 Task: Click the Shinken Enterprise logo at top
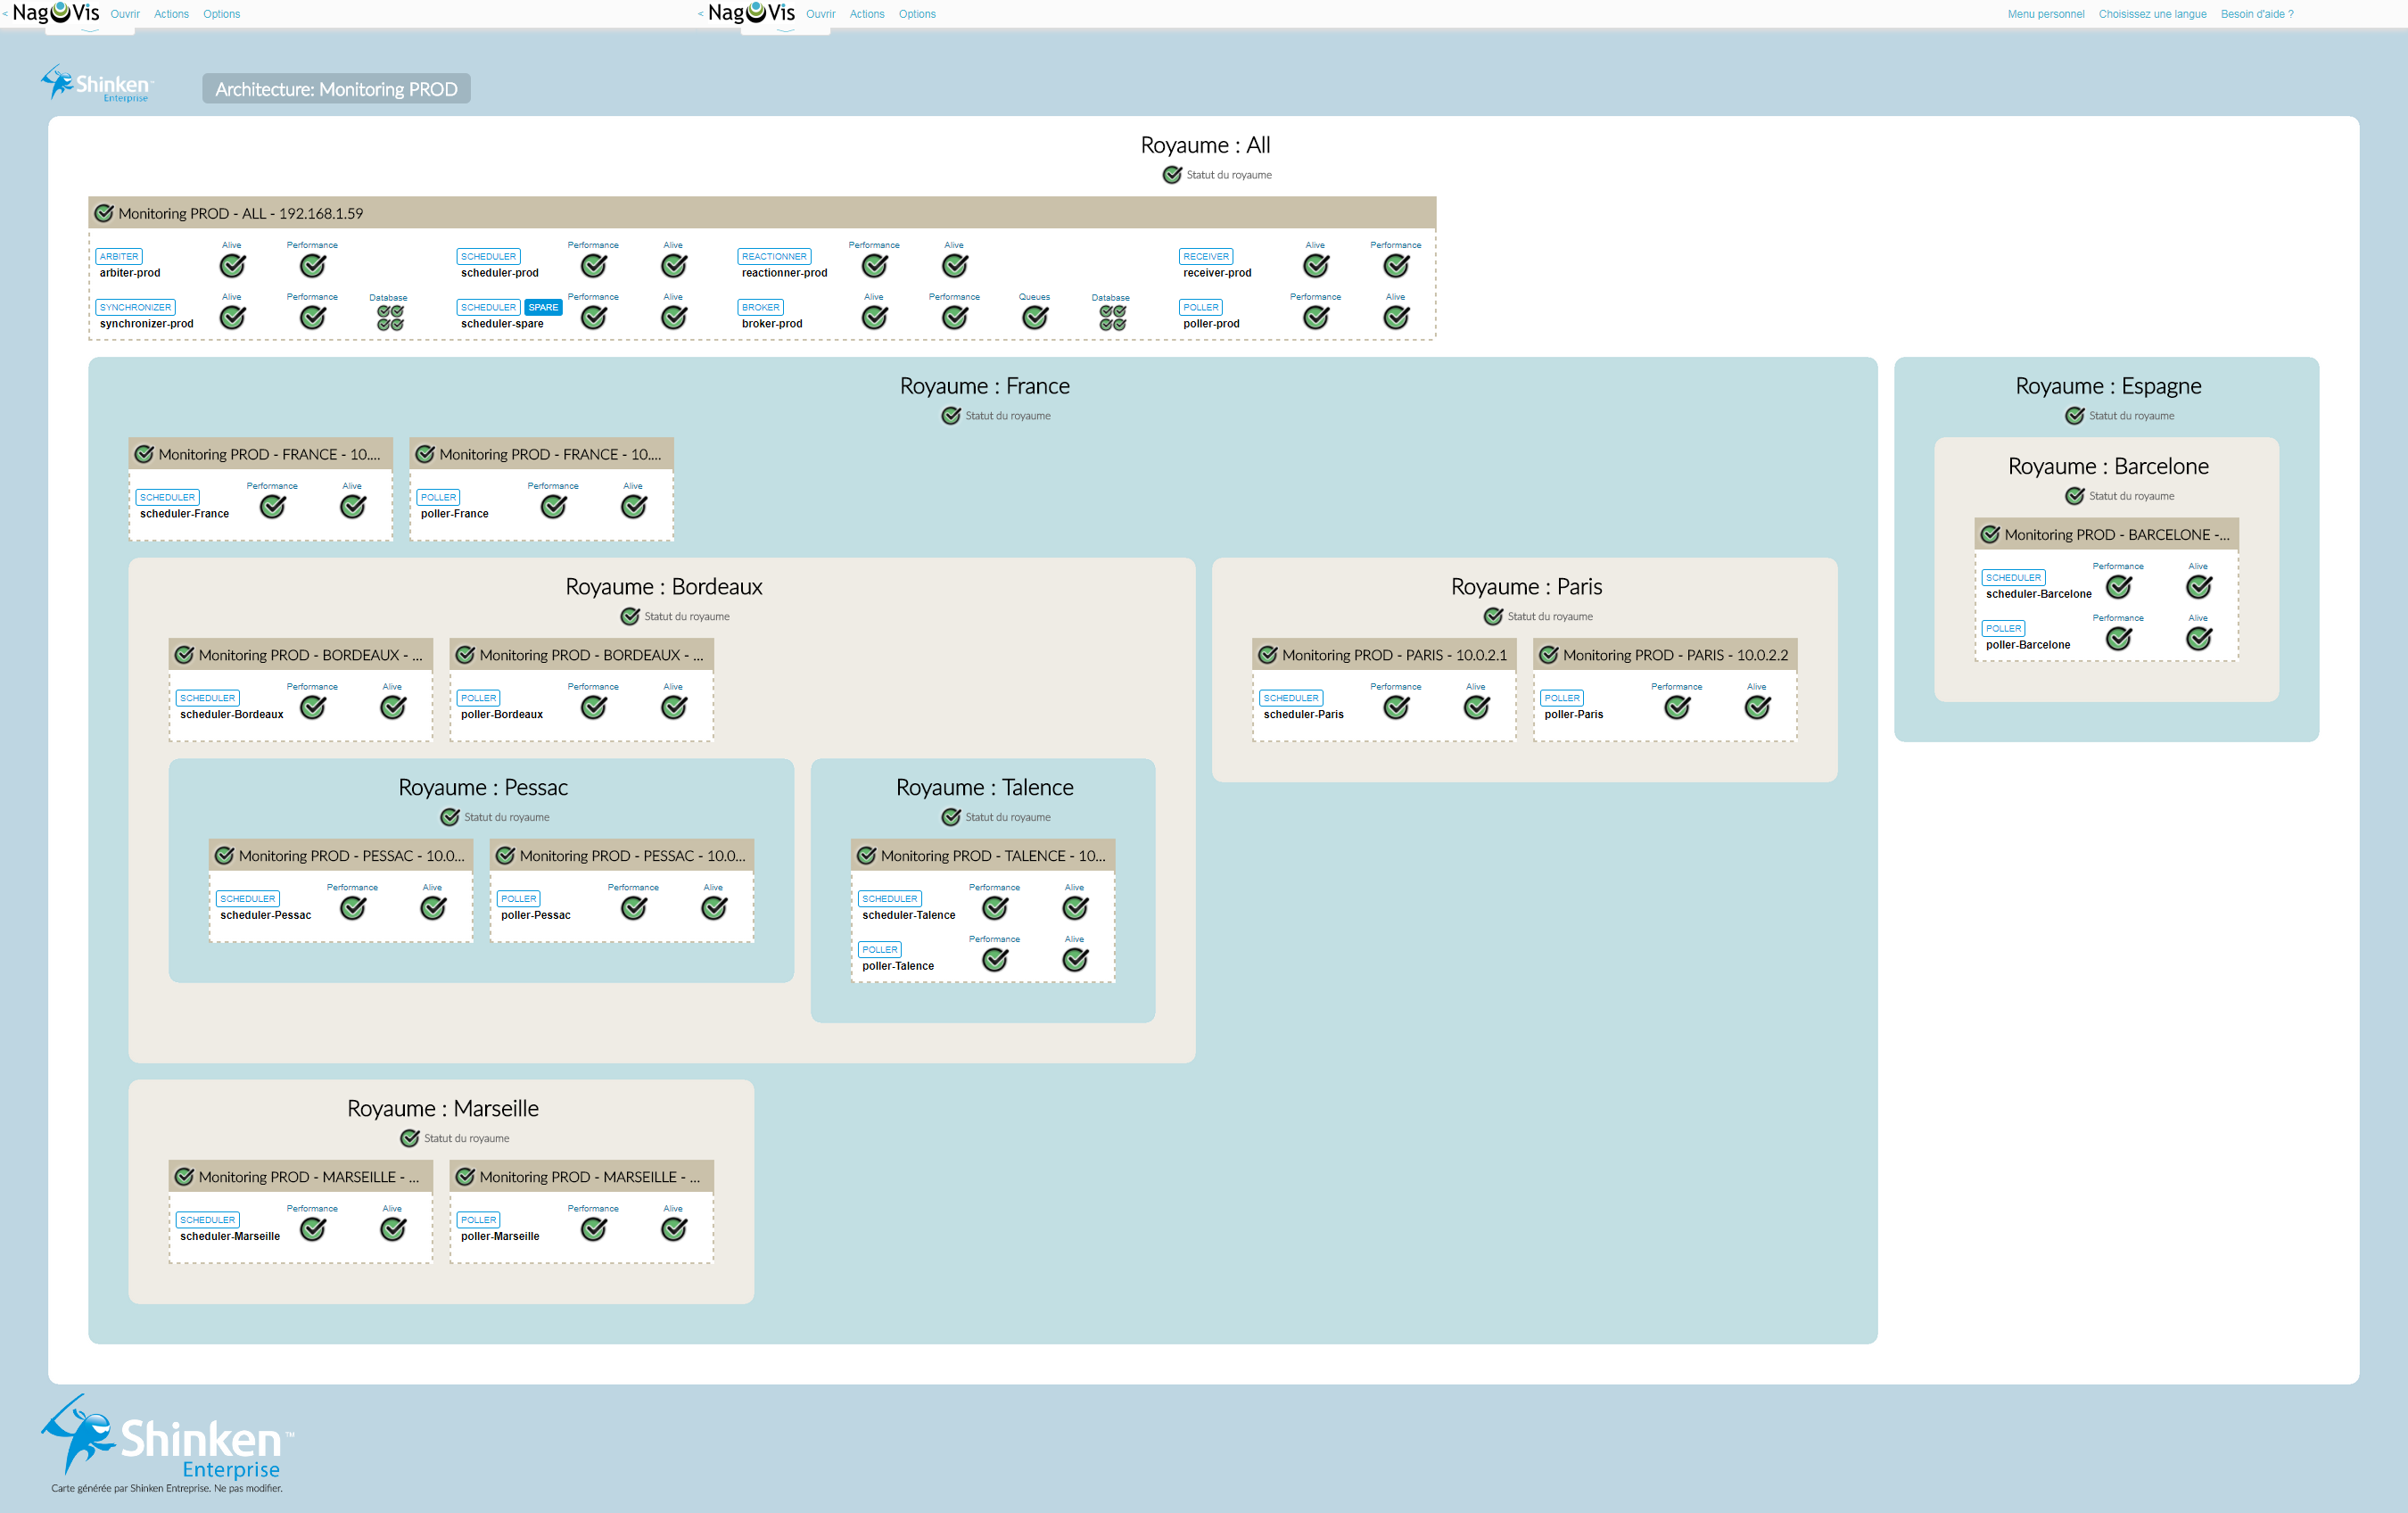[x=98, y=84]
